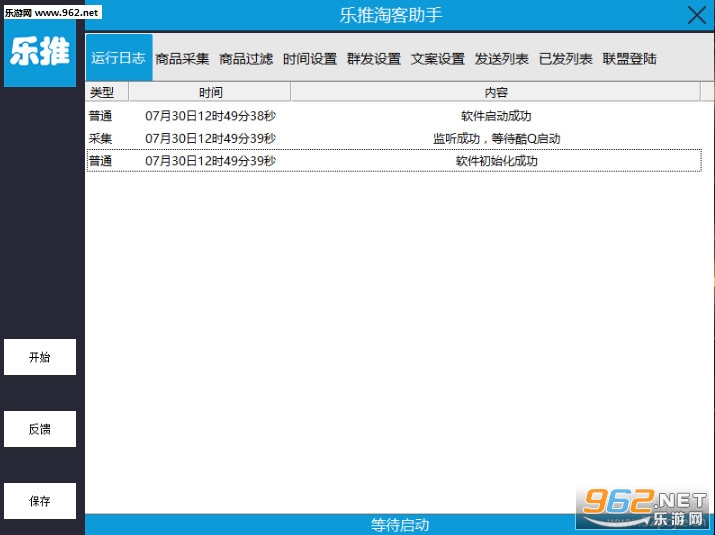This screenshot has height=535, width=715.
Task: Click the 采集 type cell
Action: [100, 138]
